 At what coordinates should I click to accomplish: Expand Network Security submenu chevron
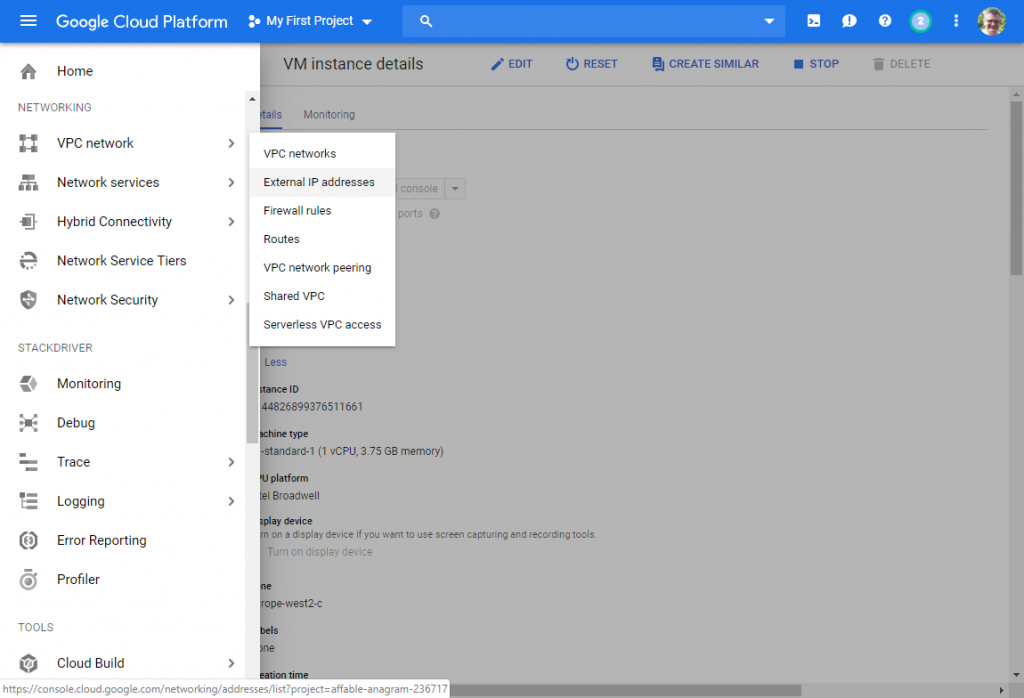click(x=231, y=300)
